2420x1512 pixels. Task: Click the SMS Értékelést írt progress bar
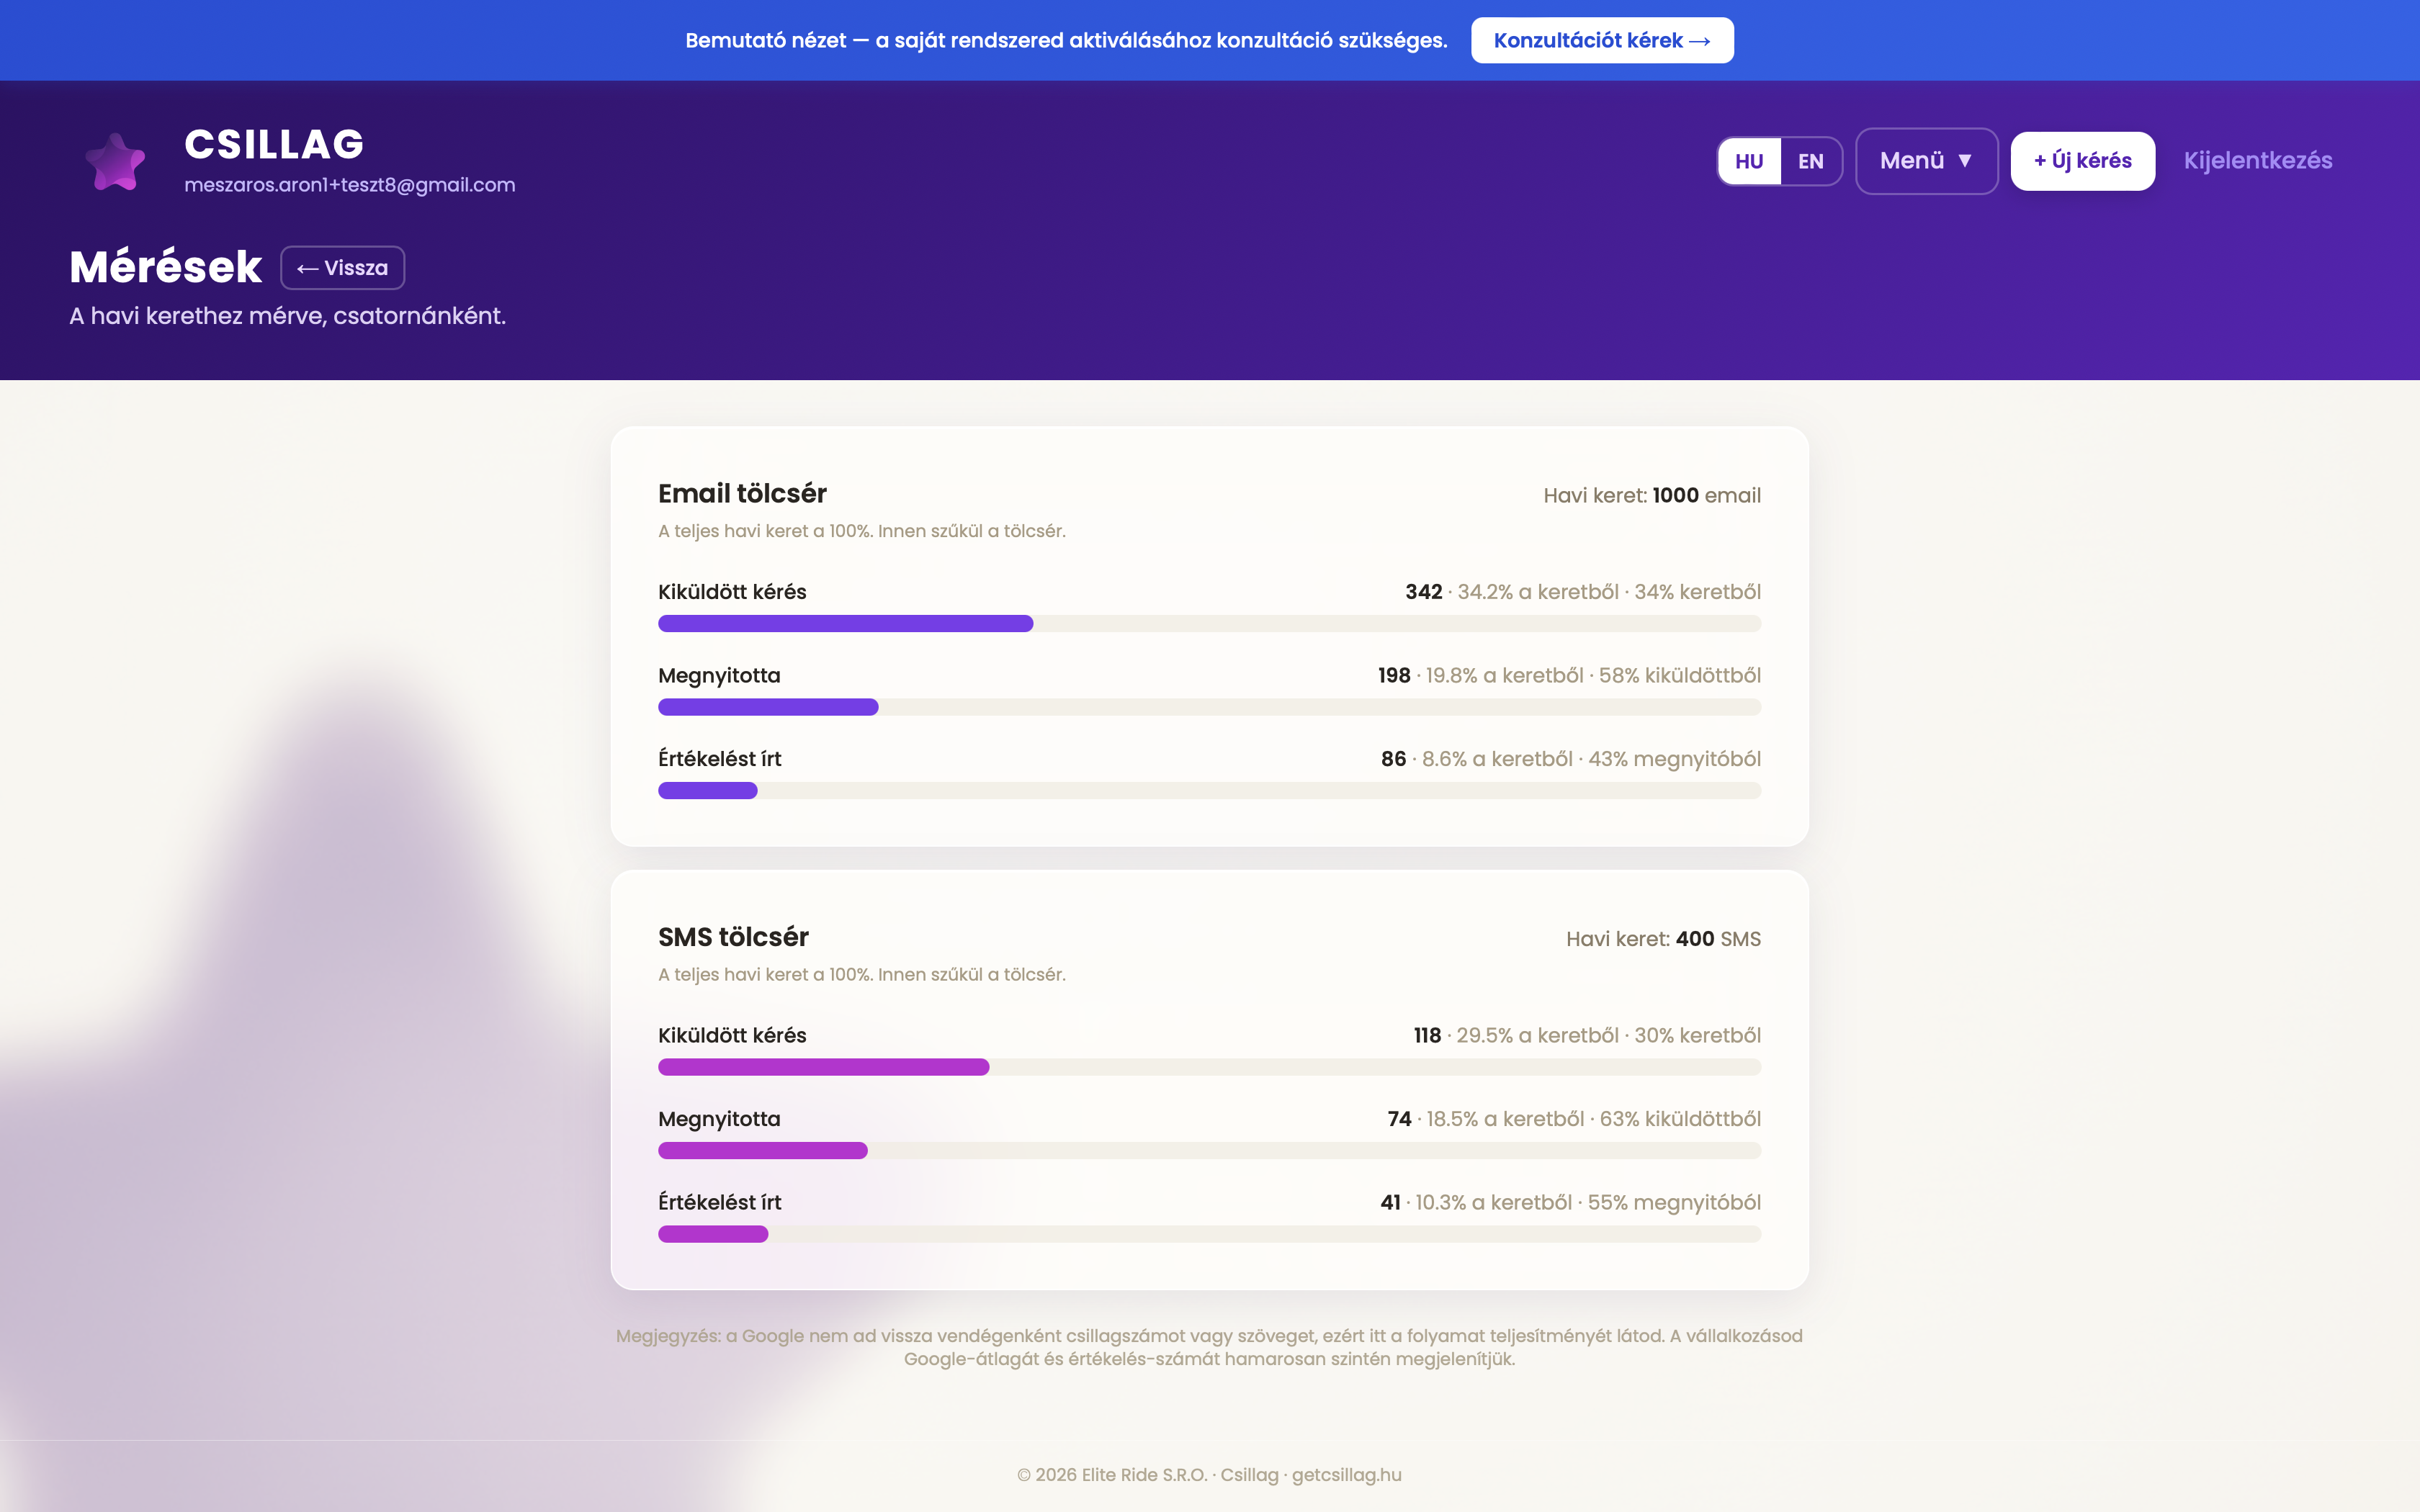pos(1209,1234)
